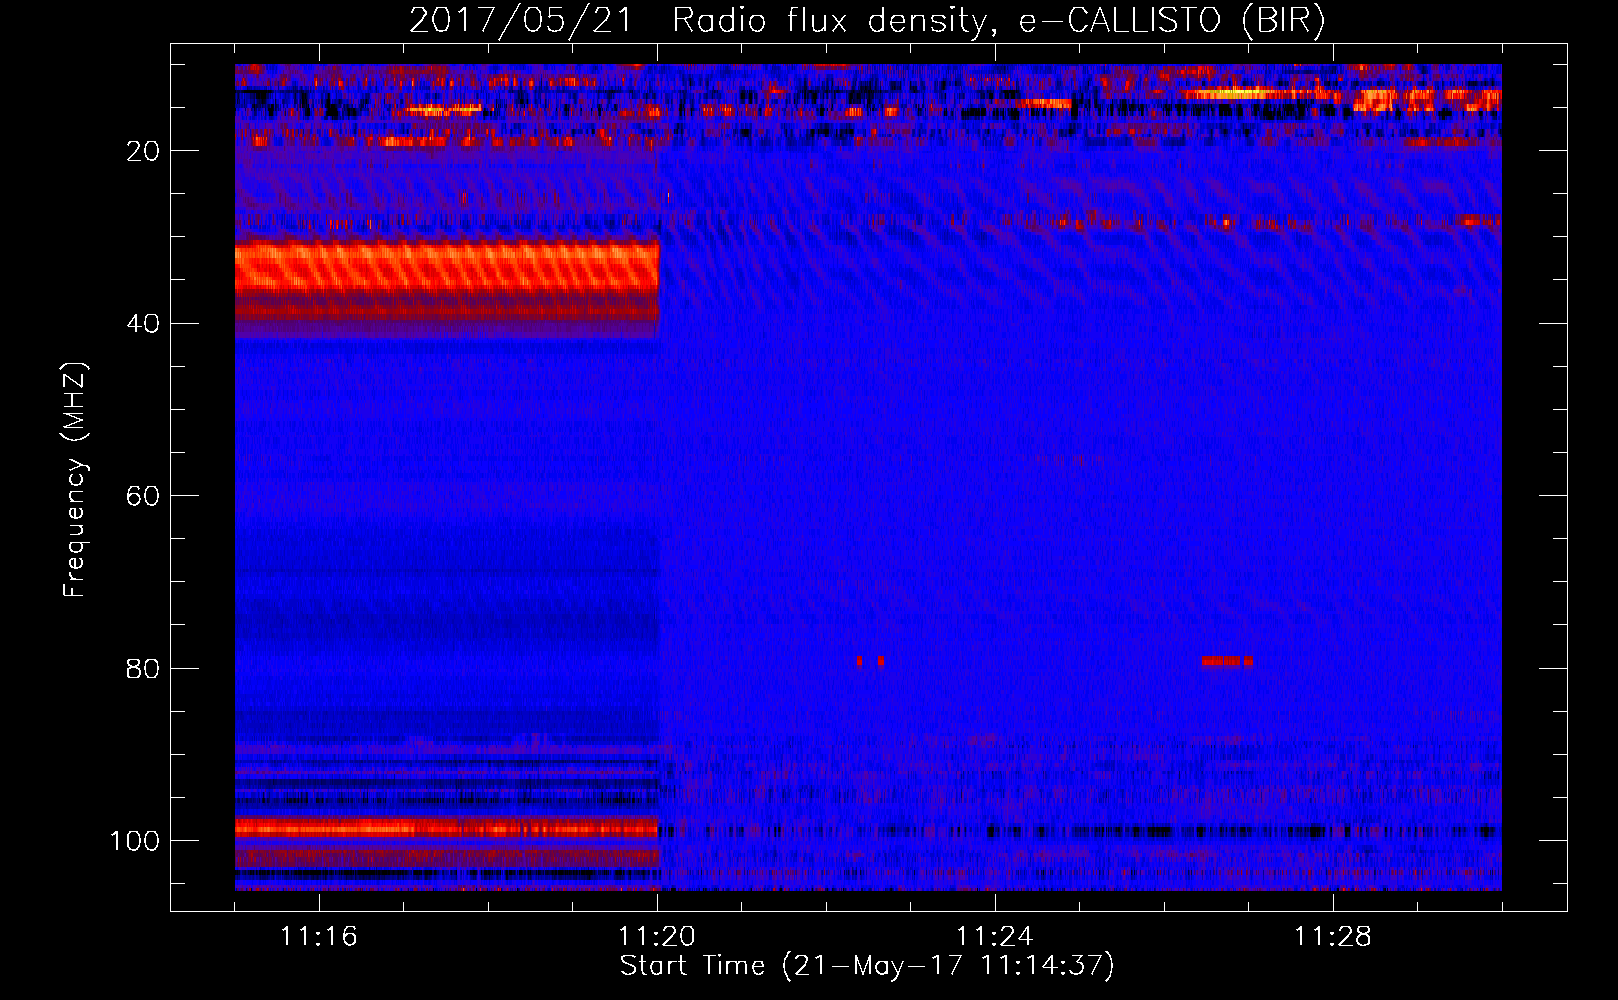Select the 'Frequency (MHZ)' y-axis label
The height and width of the screenshot is (1000, 1618).
(x=75, y=479)
